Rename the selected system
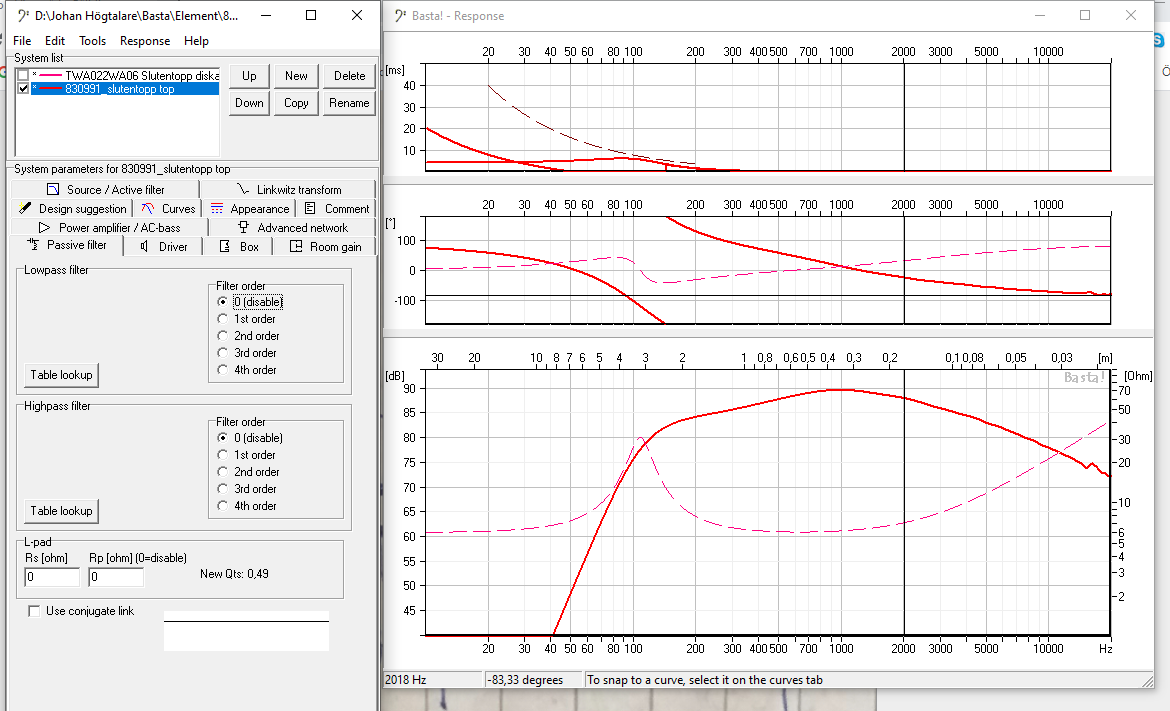The height and width of the screenshot is (711, 1170). point(349,103)
